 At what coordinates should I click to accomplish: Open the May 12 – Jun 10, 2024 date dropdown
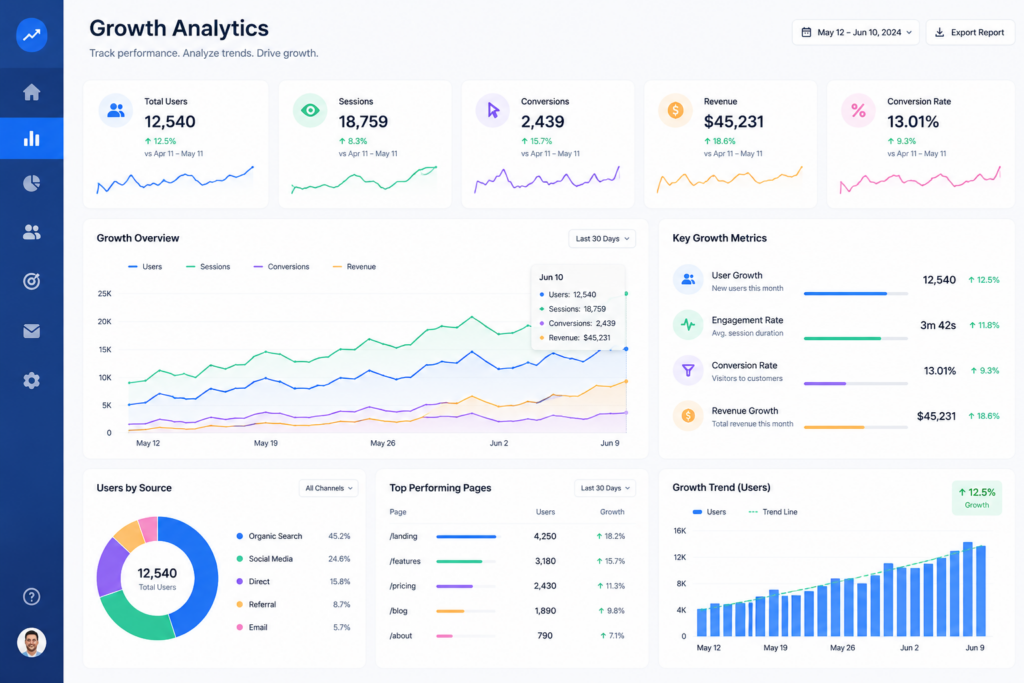click(856, 32)
